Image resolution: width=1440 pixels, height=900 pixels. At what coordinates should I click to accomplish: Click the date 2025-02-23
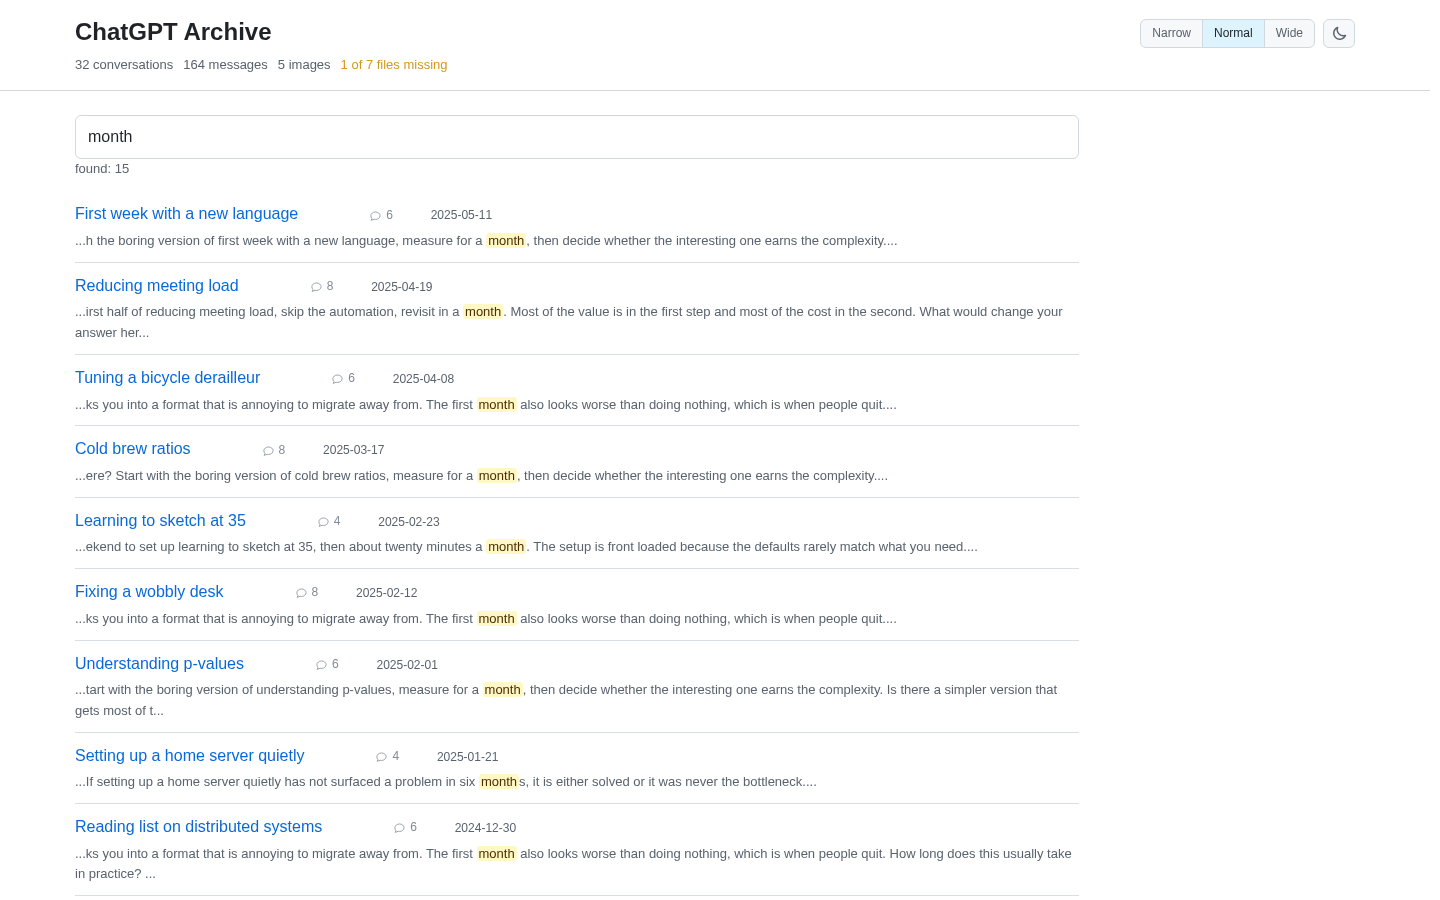pos(409,522)
